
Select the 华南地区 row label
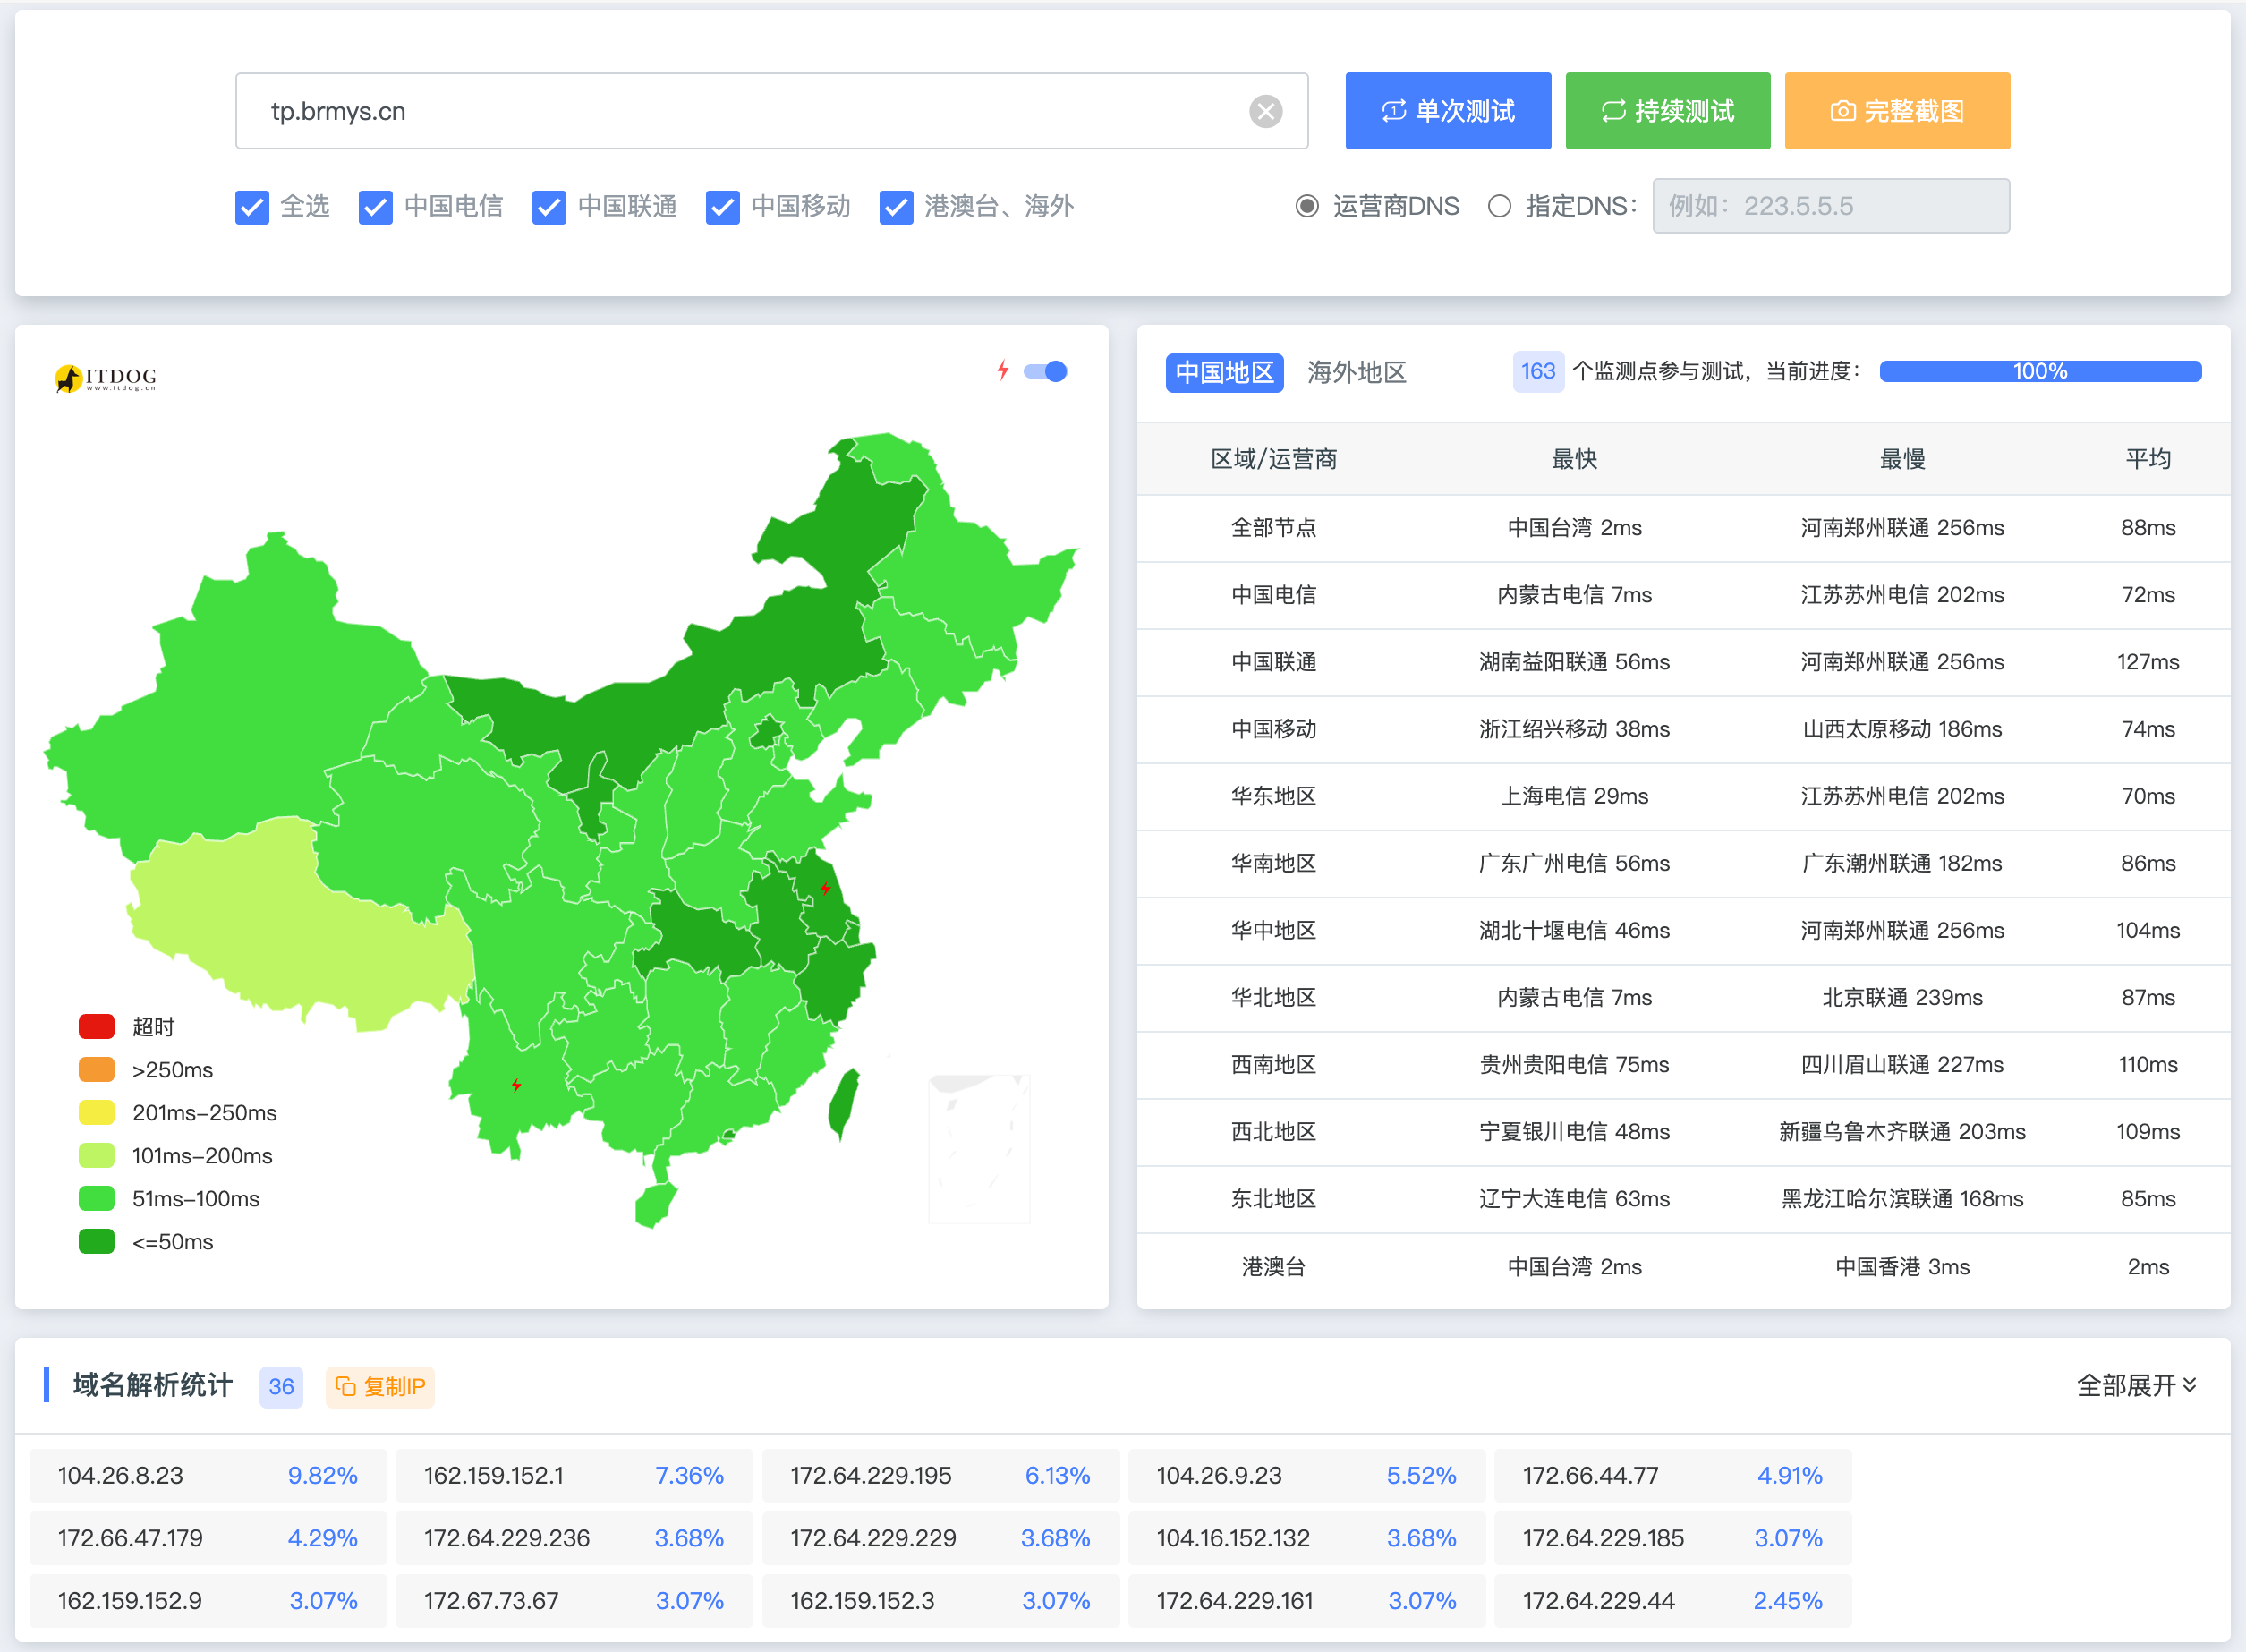point(1273,863)
